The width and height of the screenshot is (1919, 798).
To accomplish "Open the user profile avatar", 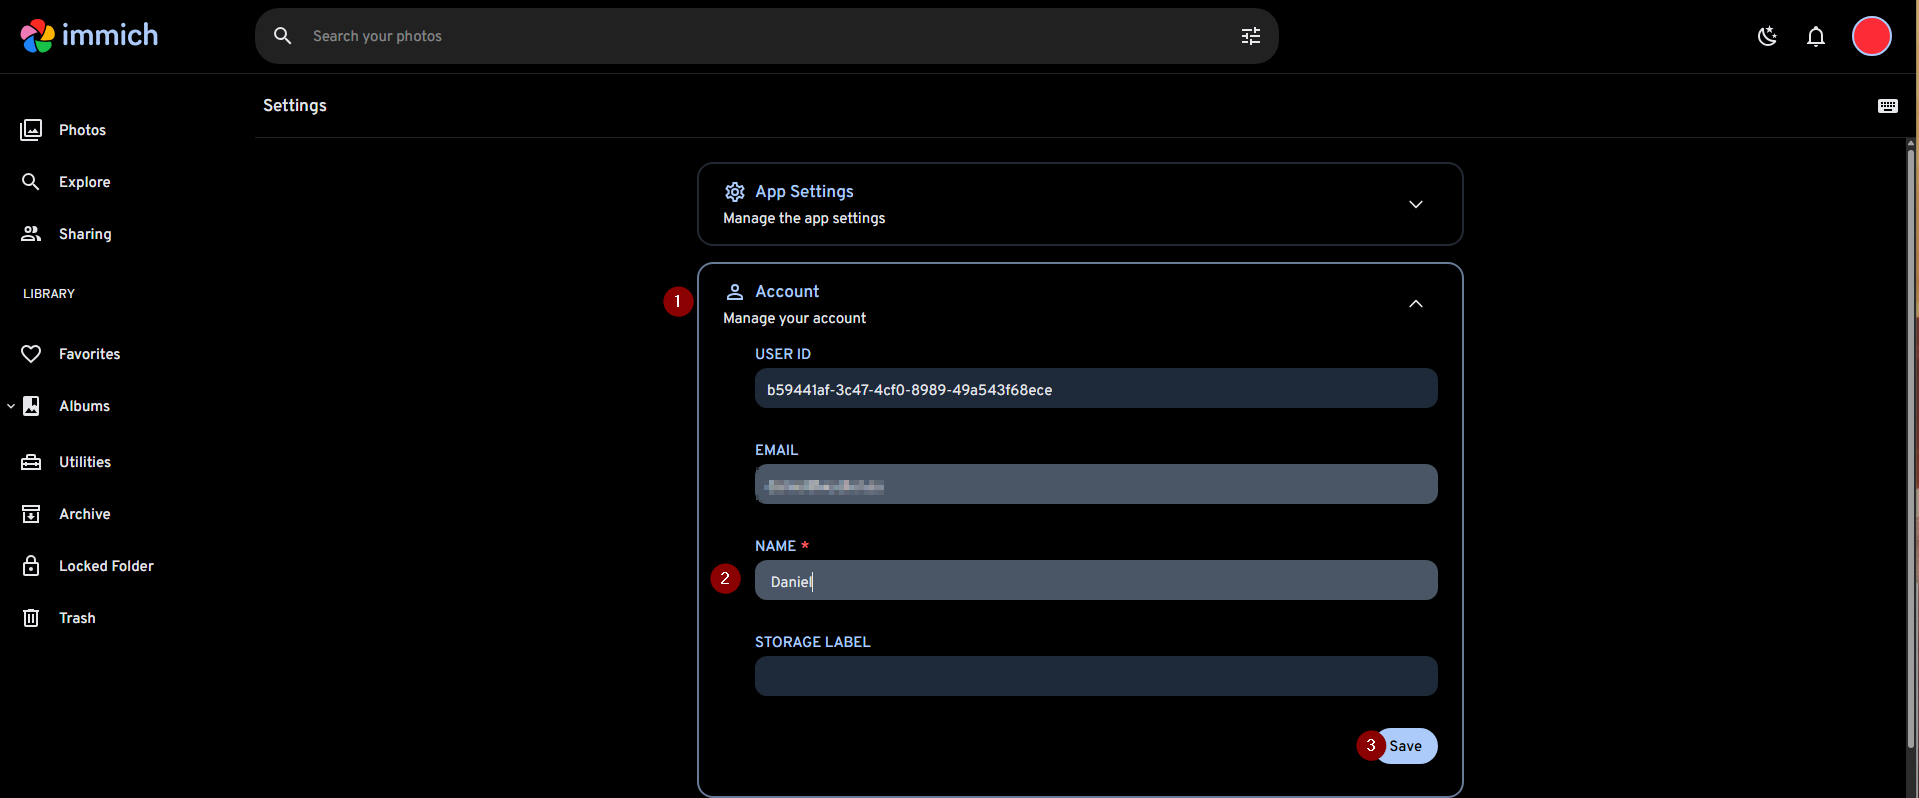I will tap(1871, 36).
